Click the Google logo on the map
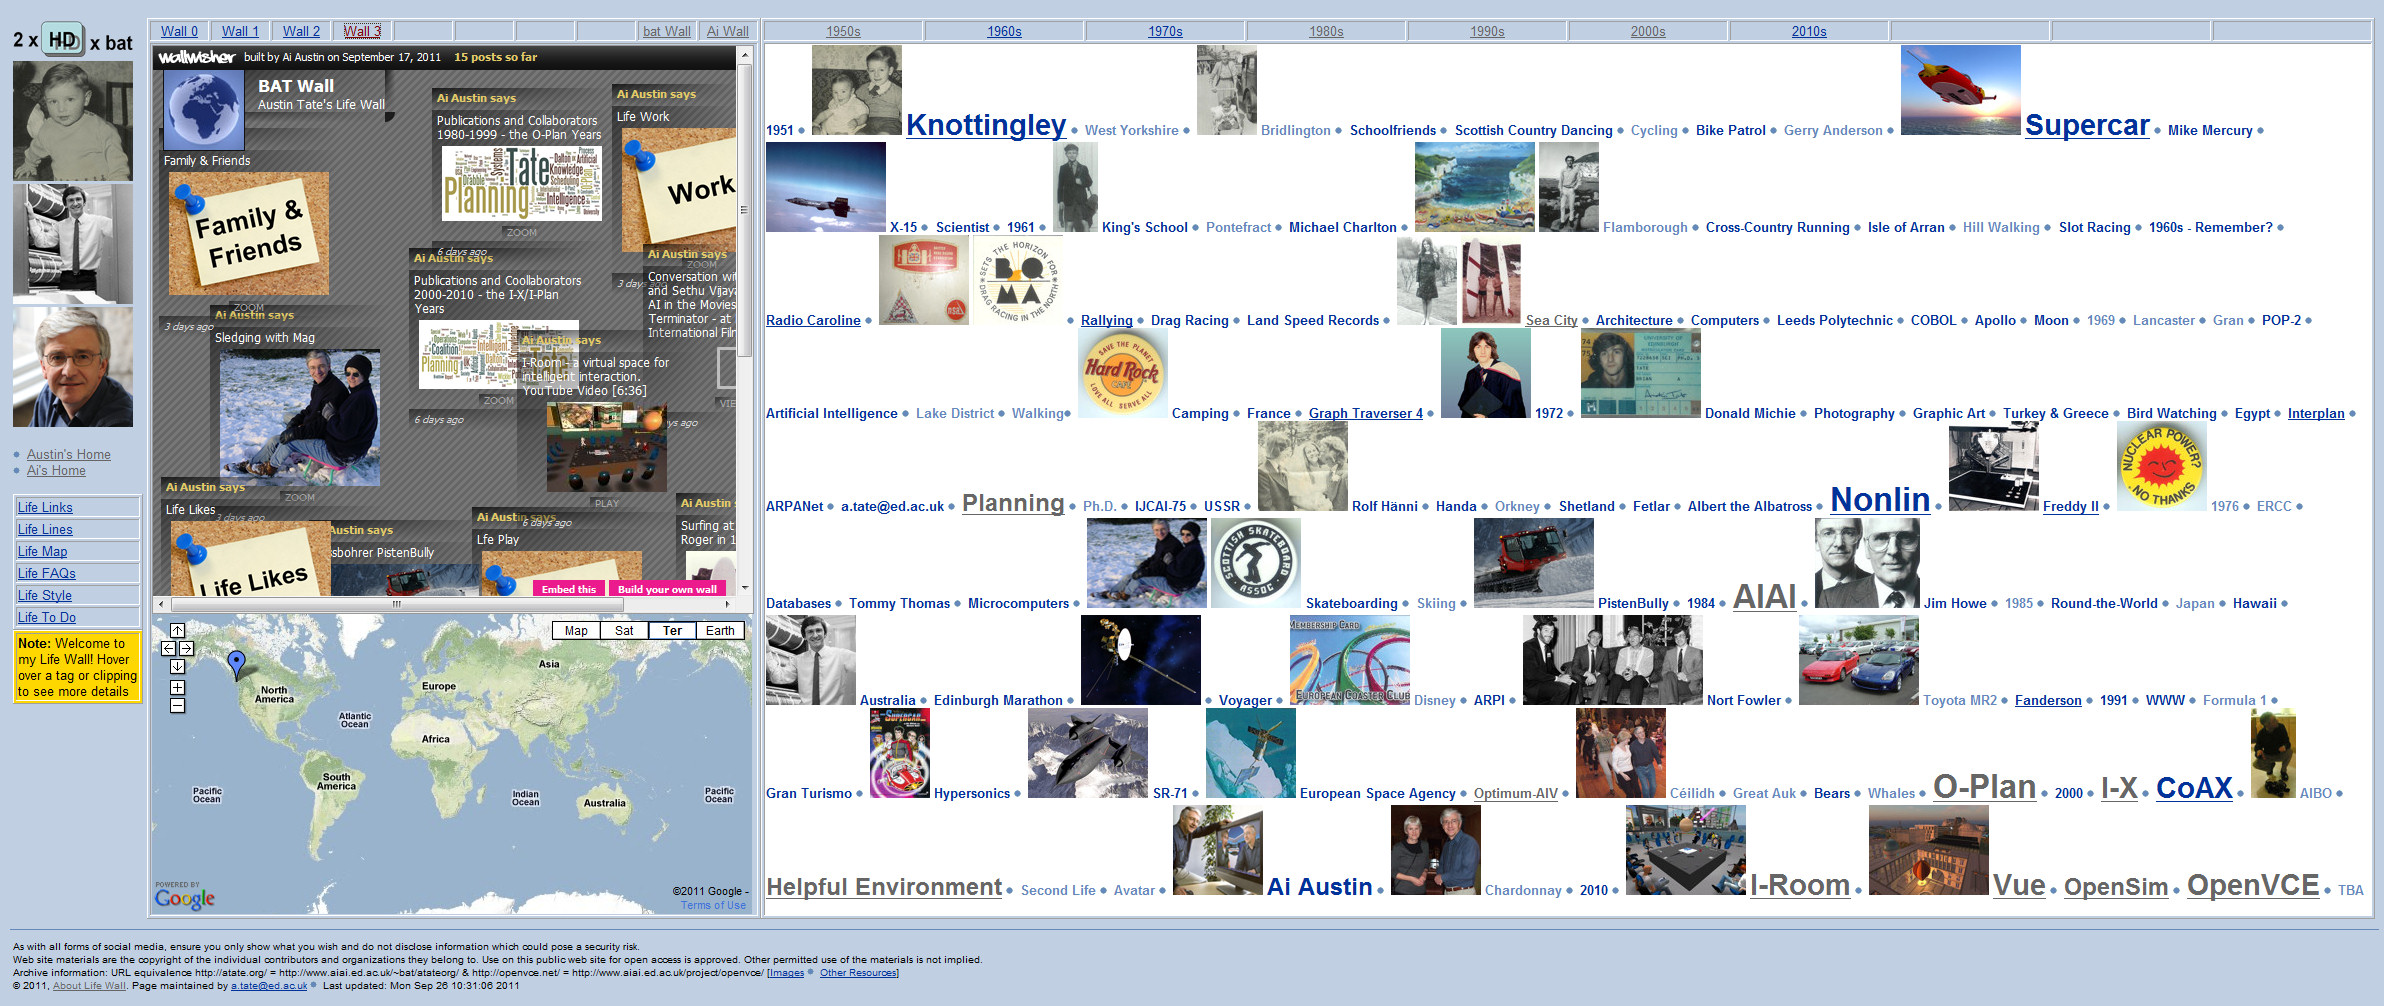 [x=185, y=897]
